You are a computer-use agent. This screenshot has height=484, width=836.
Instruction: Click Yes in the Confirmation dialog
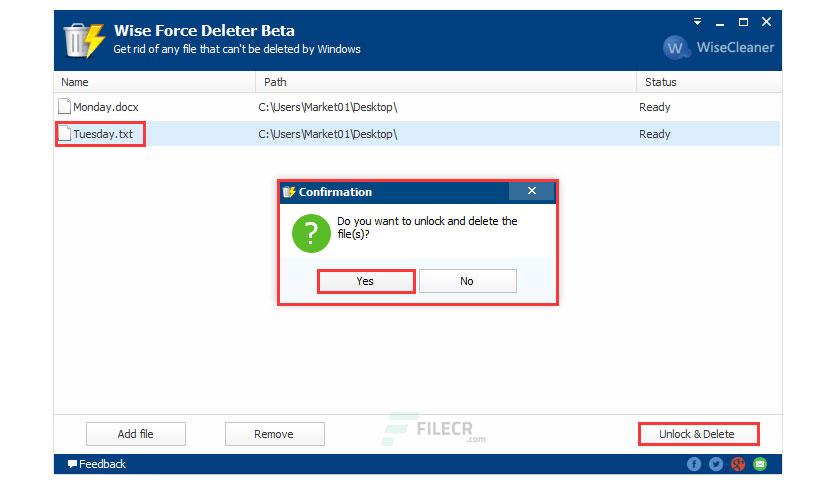pyautogui.click(x=366, y=281)
